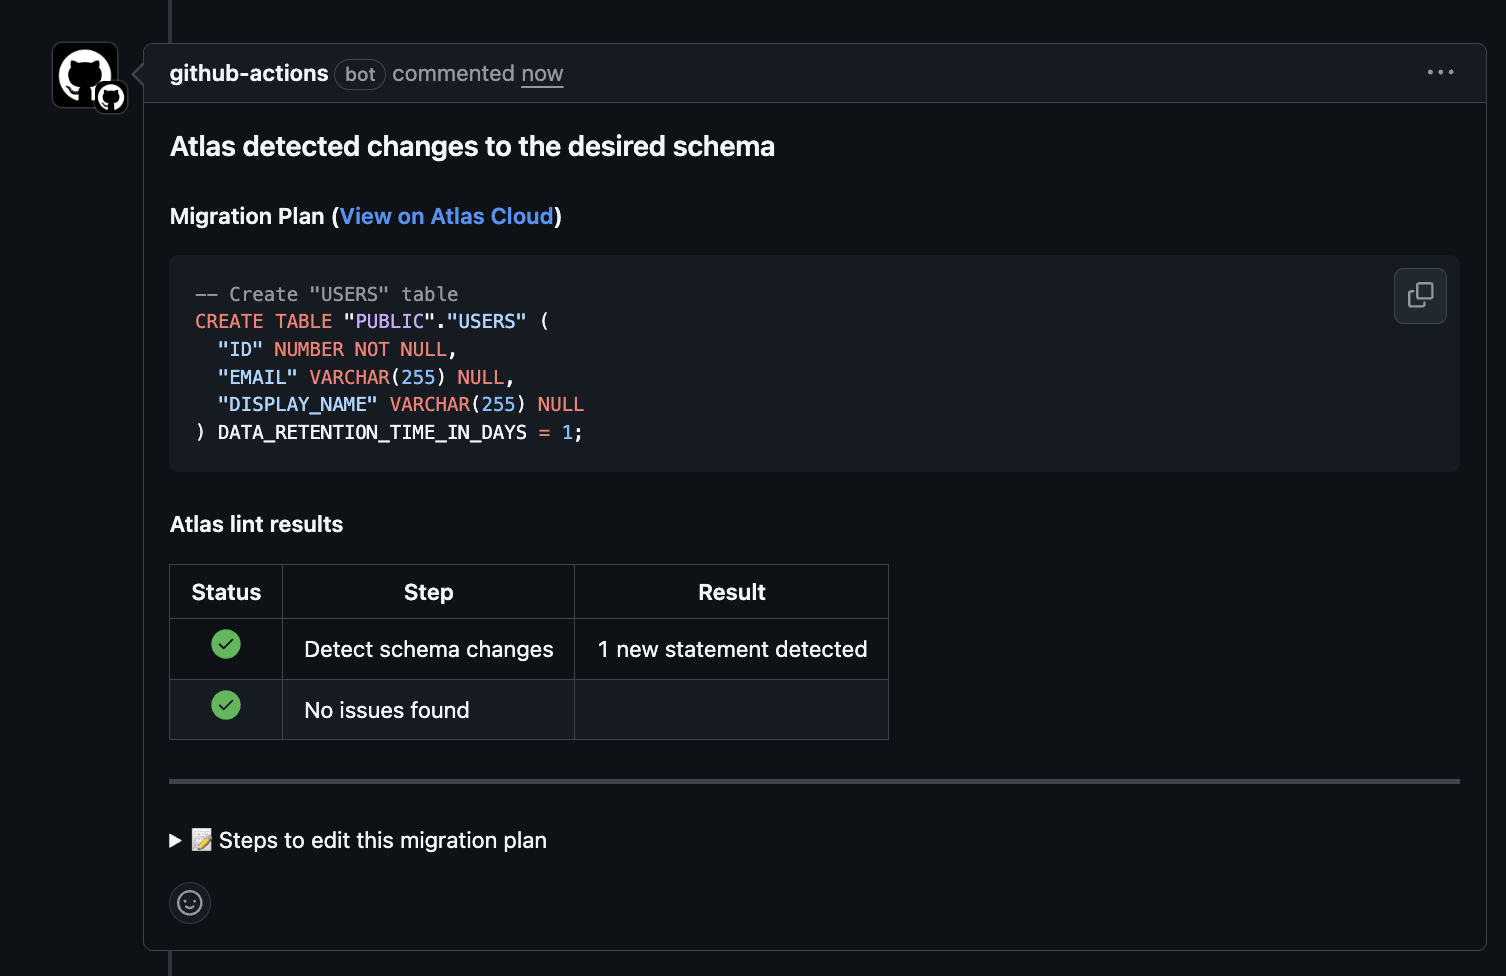Click the horizontal divider below the lint table
Screen dimensions: 1506x976
point(814,780)
